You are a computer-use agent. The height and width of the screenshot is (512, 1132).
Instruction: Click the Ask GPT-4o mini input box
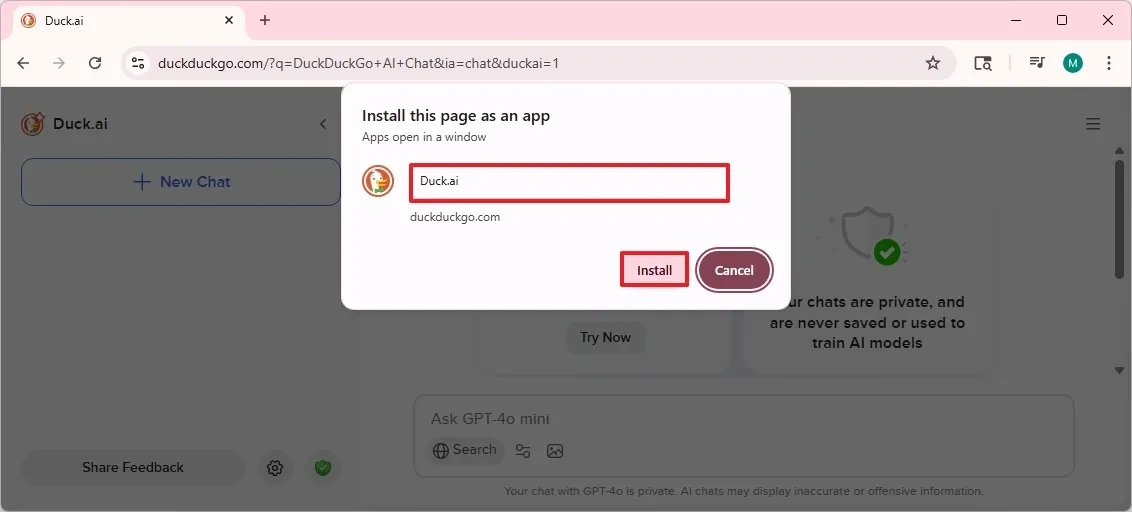click(744, 419)
